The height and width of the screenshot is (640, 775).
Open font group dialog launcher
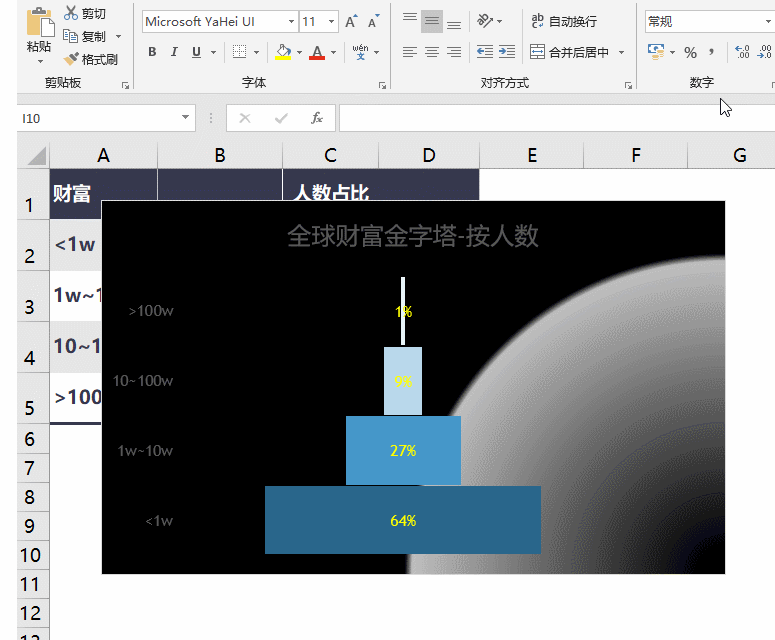click(x=382, y=85)
